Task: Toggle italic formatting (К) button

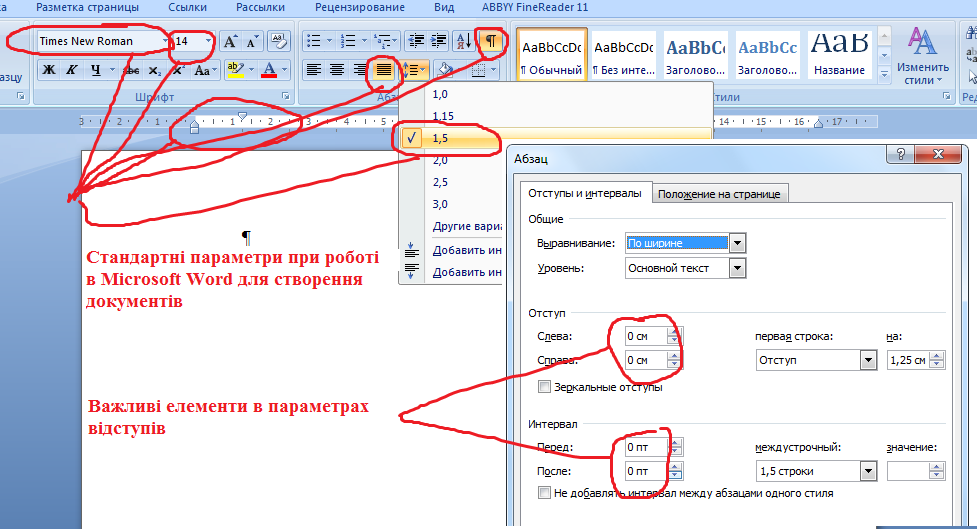Action: pyautogui.click(x=72, y=70)
